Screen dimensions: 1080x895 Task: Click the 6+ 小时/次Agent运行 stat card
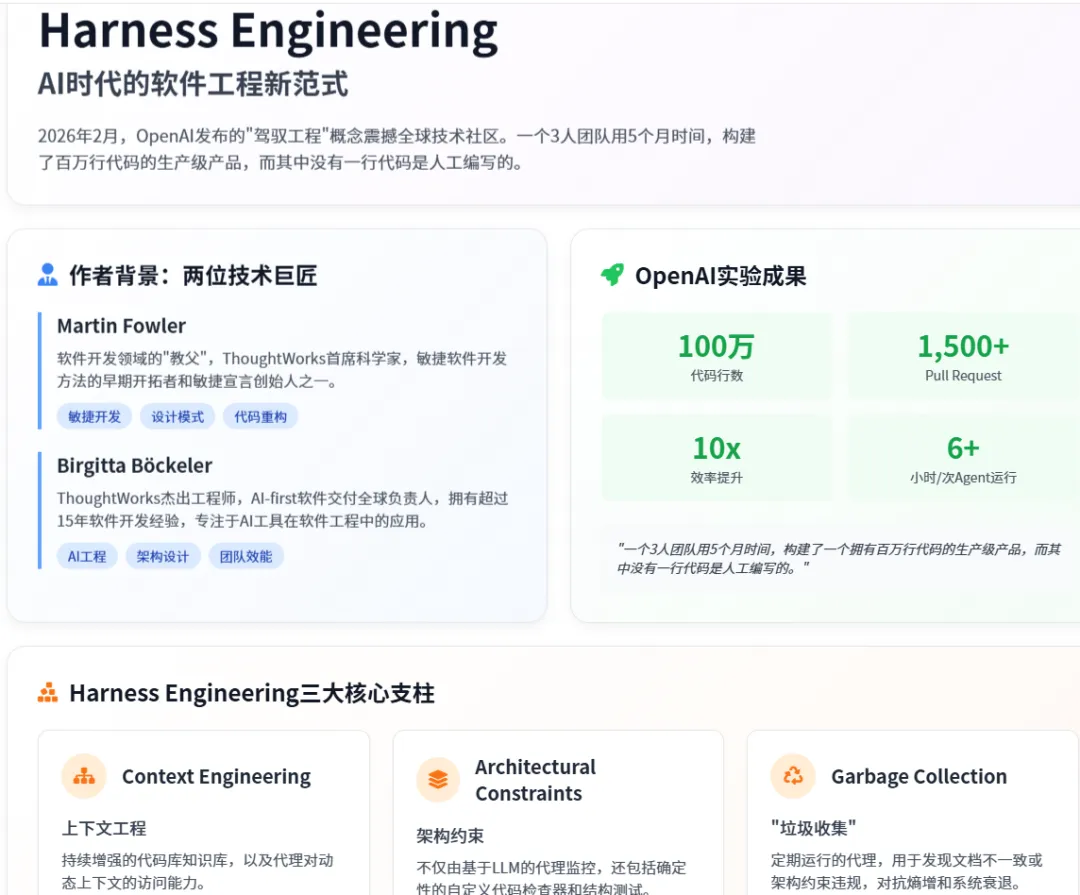click(x=964, y=458)
